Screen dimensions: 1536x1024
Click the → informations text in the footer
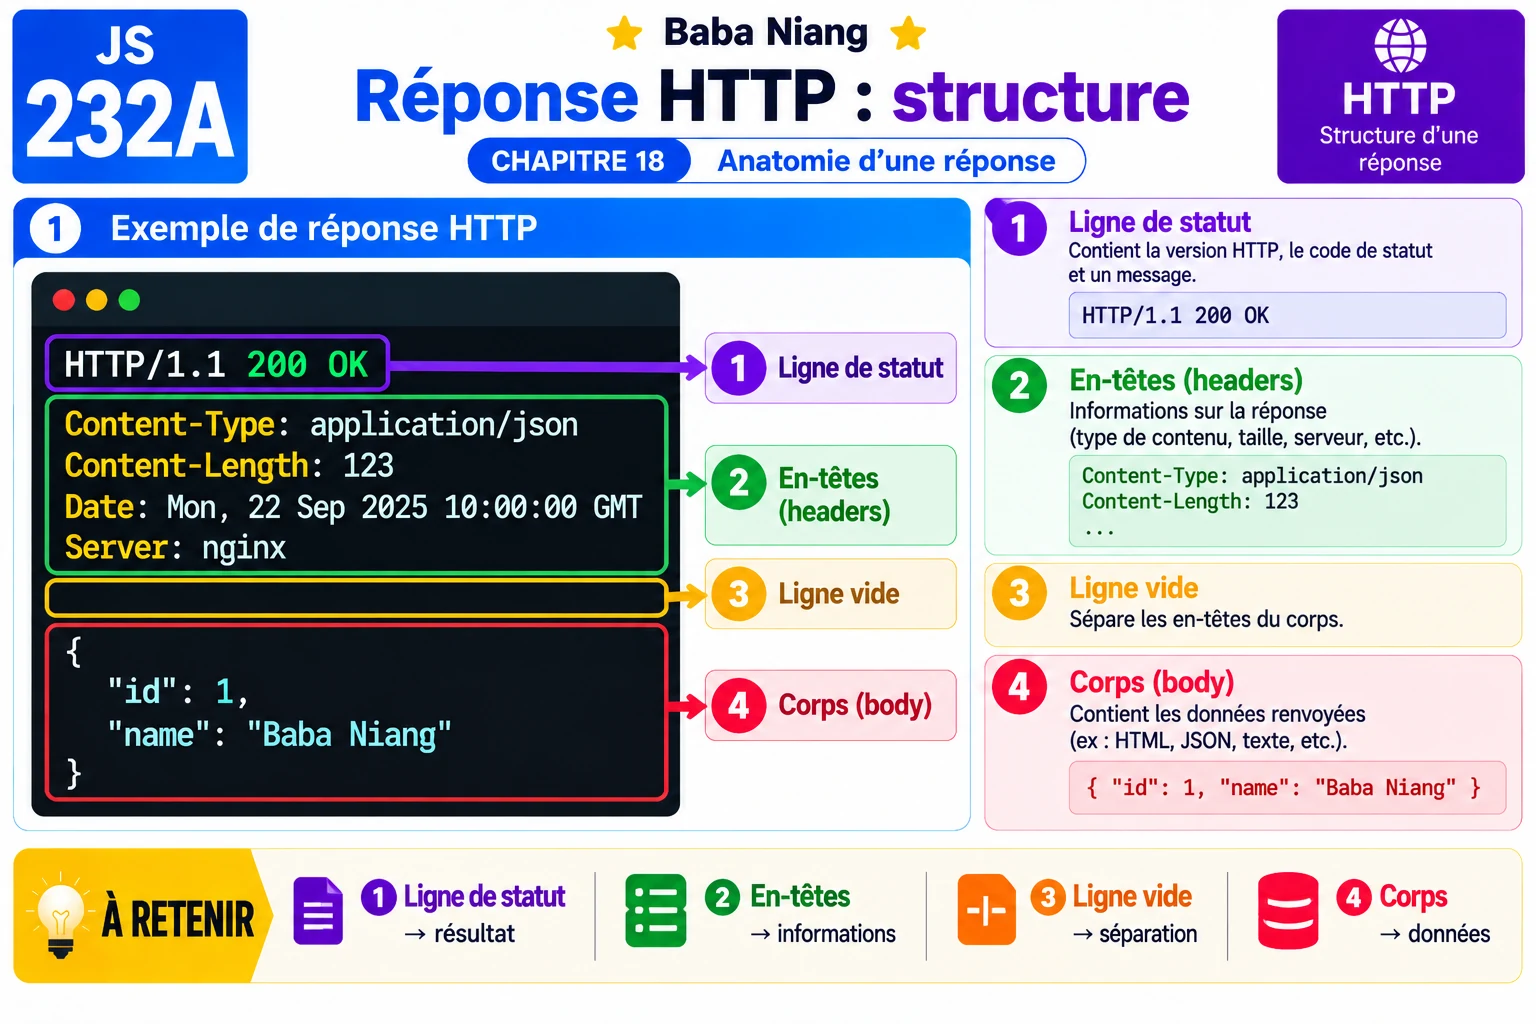click(823, 934)
